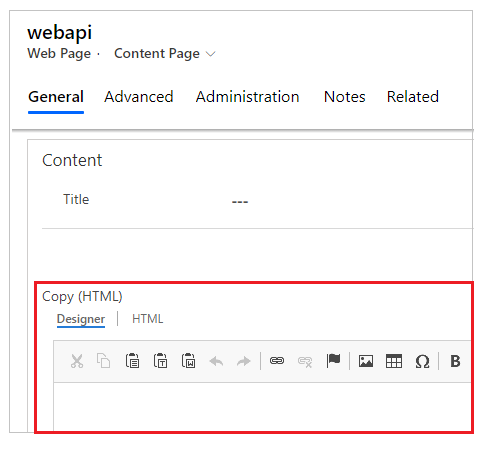Image resolution: width=491 pixels, height=449 pixels.
Task: Open the Advanced tab
Action: (x=139, y=97)
